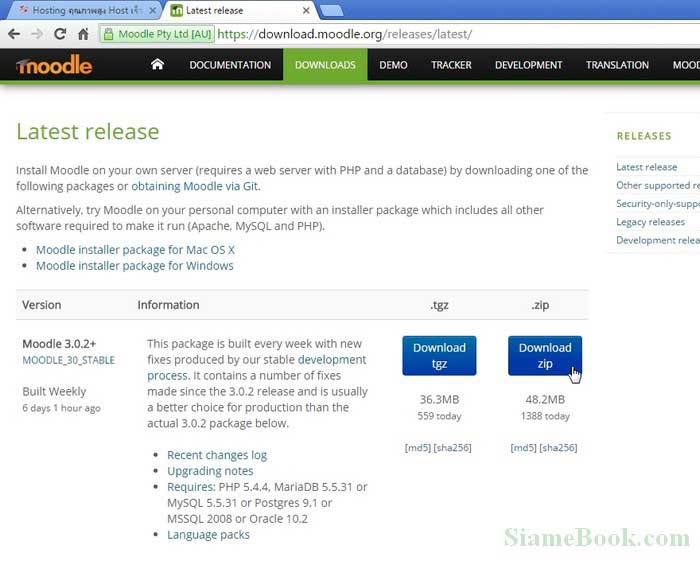
Task: Click the Moodle logo
Action: click(54, 65)
